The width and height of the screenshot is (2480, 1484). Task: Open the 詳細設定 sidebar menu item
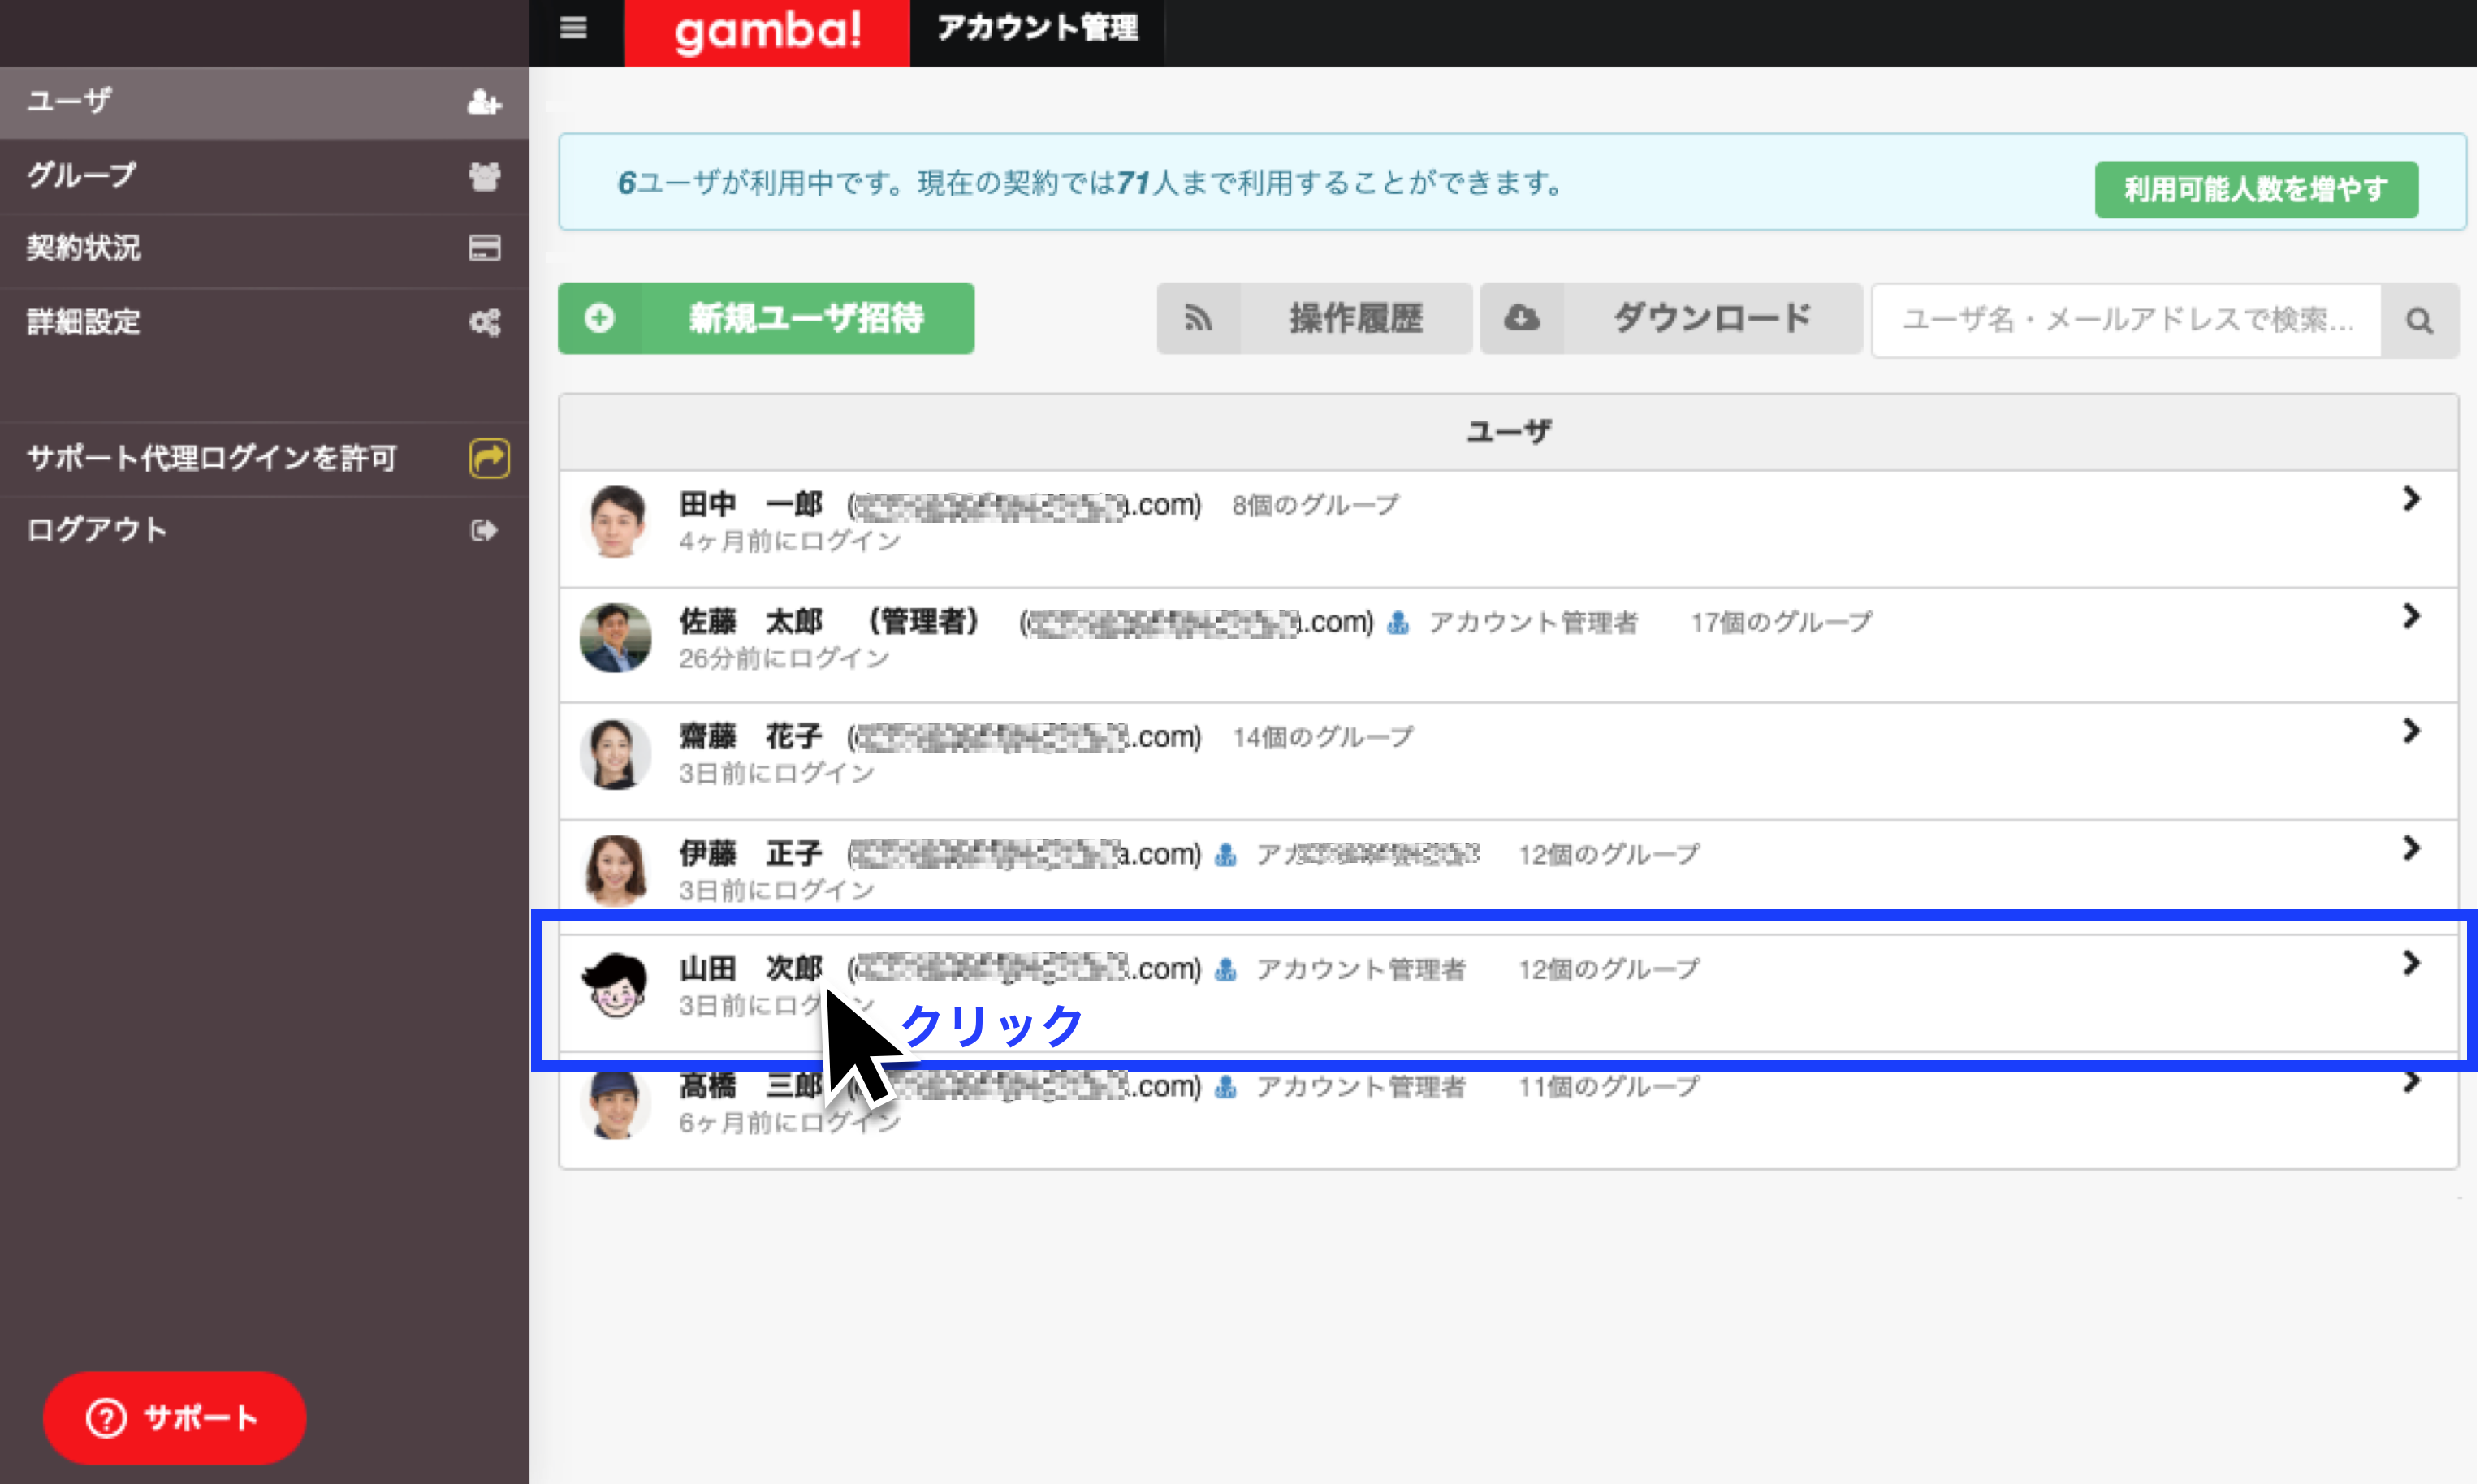pos(264,322)
